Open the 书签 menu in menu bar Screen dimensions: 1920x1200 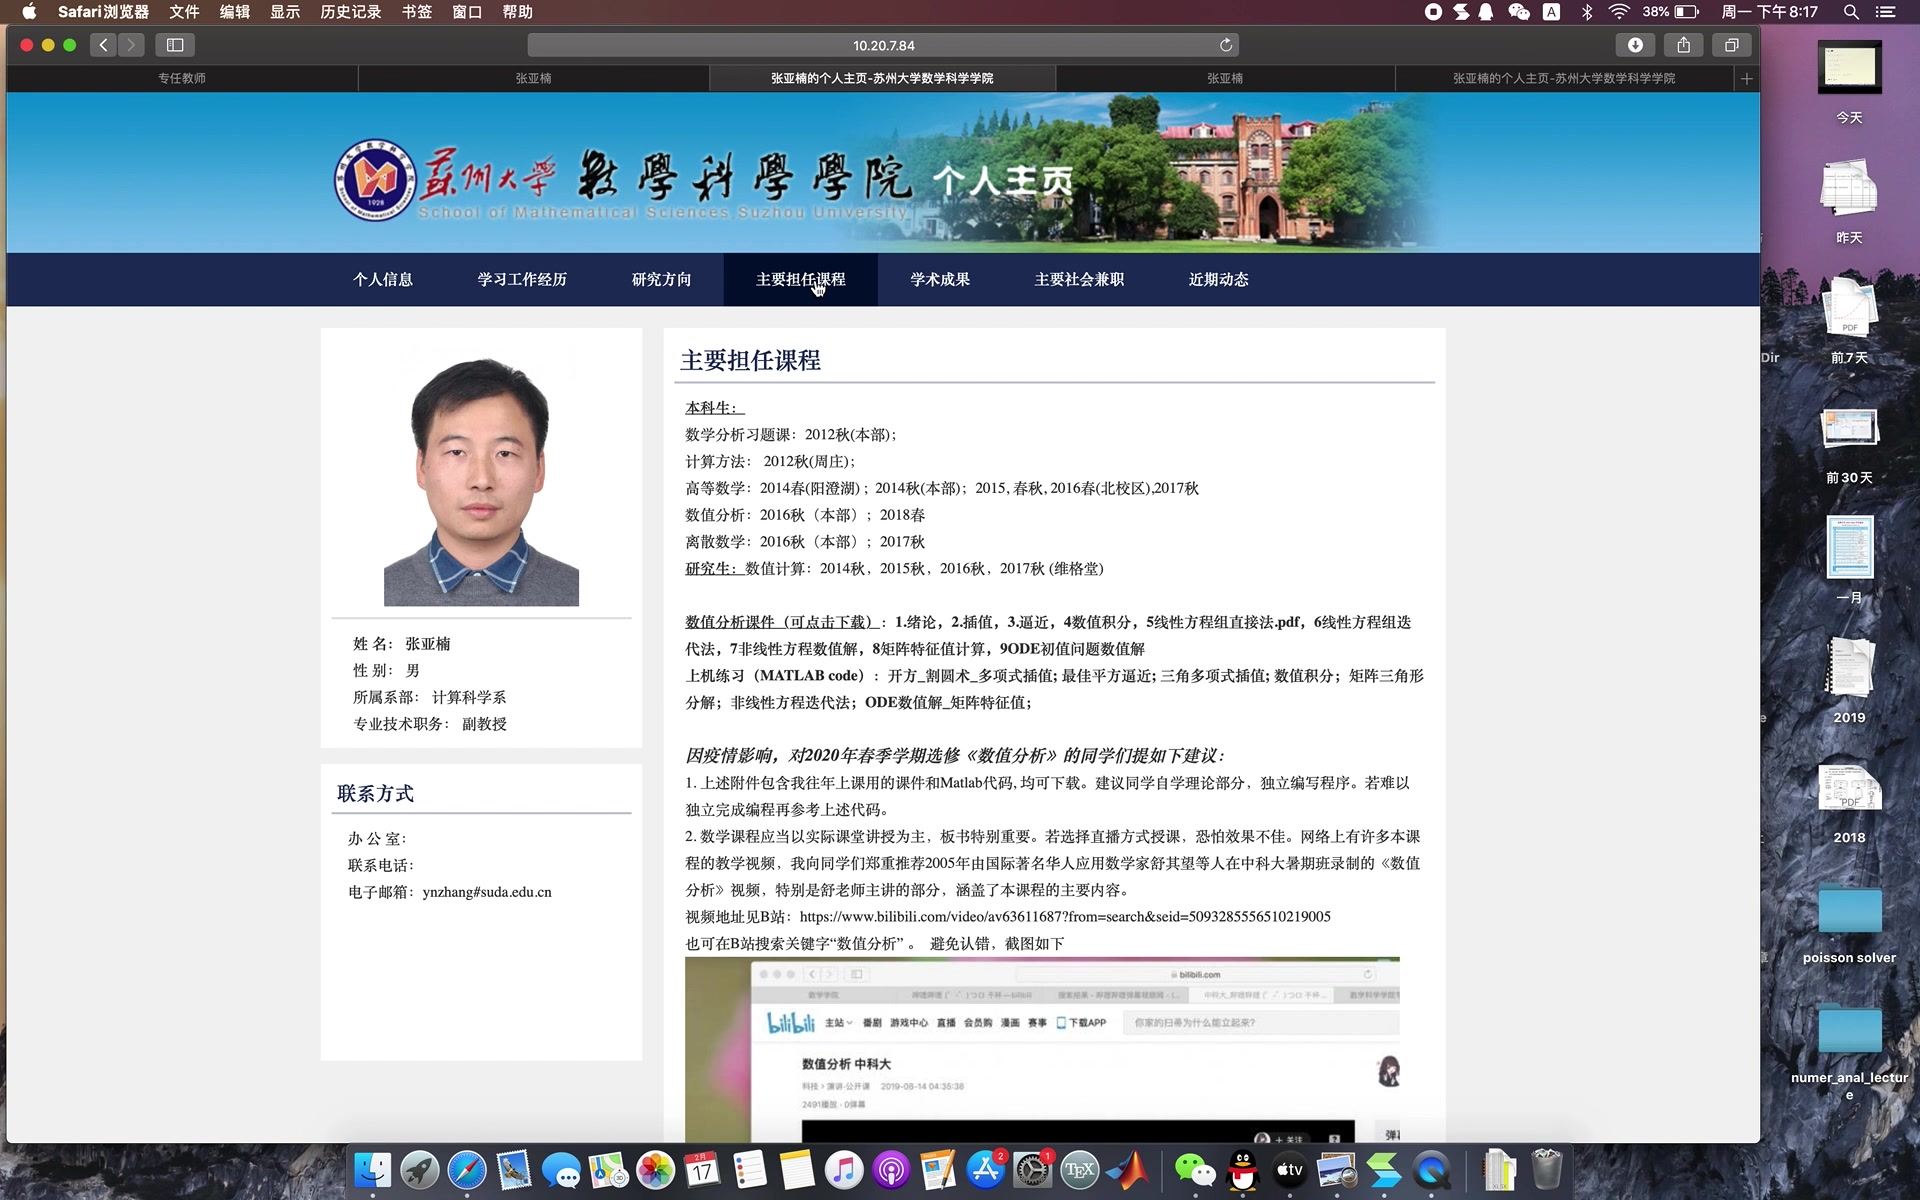point(416,12)
